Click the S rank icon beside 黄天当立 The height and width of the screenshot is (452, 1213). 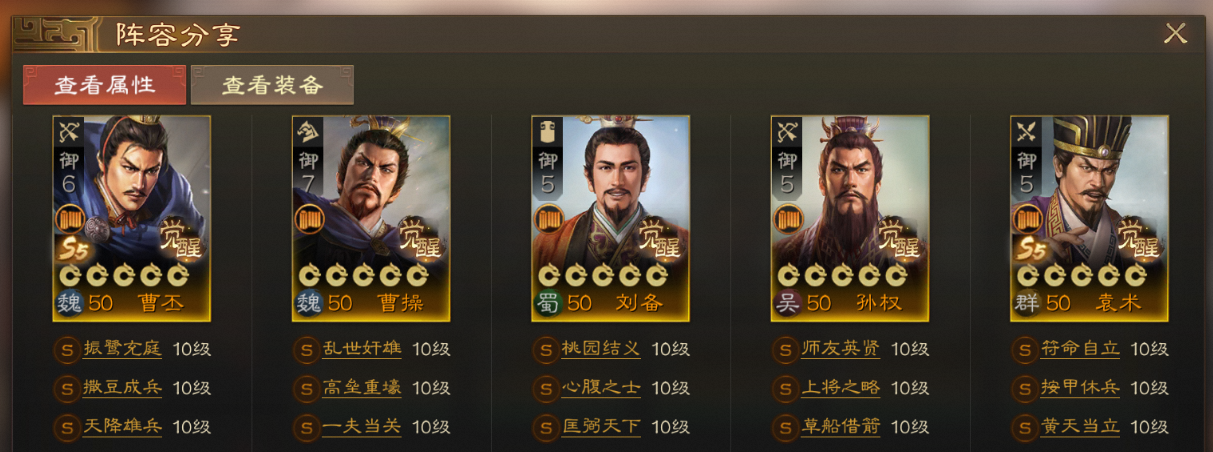1024,427
